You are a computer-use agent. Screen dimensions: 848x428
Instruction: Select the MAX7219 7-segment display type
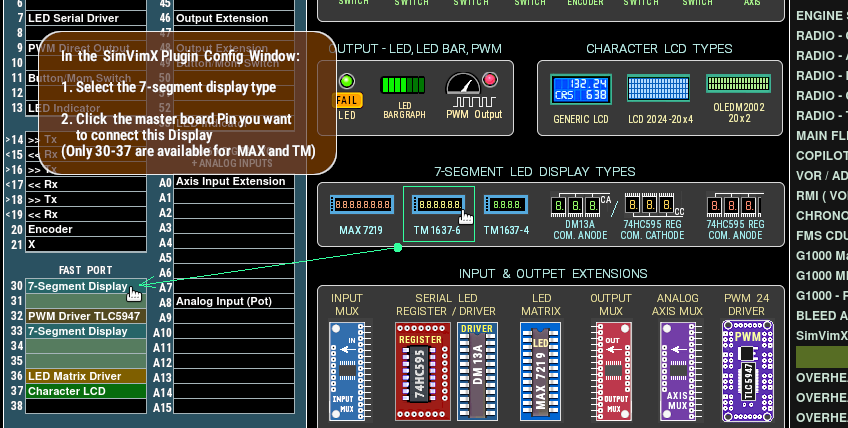tap(360, 205)
